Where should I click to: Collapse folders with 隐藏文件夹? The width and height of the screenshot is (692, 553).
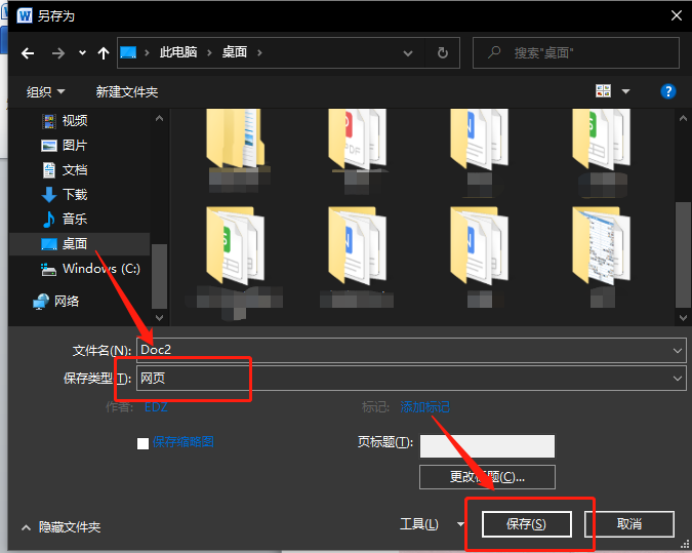tap(62, 527)
